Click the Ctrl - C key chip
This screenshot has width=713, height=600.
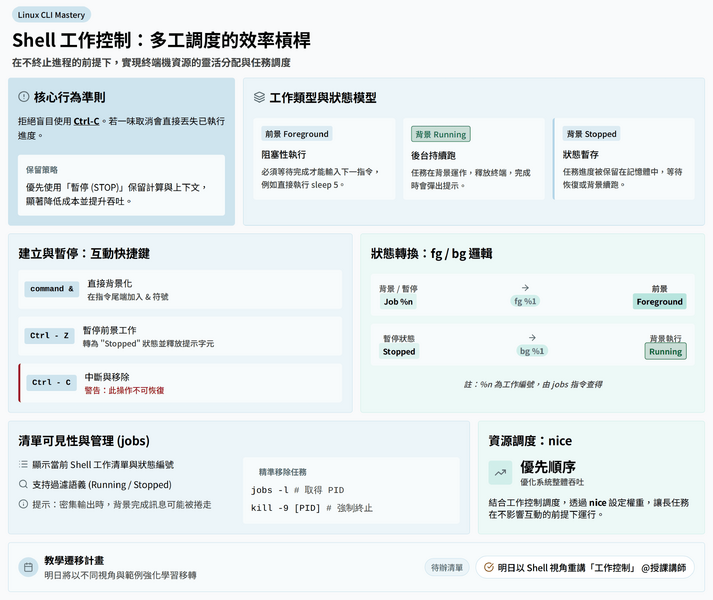[x=51, y=383]
